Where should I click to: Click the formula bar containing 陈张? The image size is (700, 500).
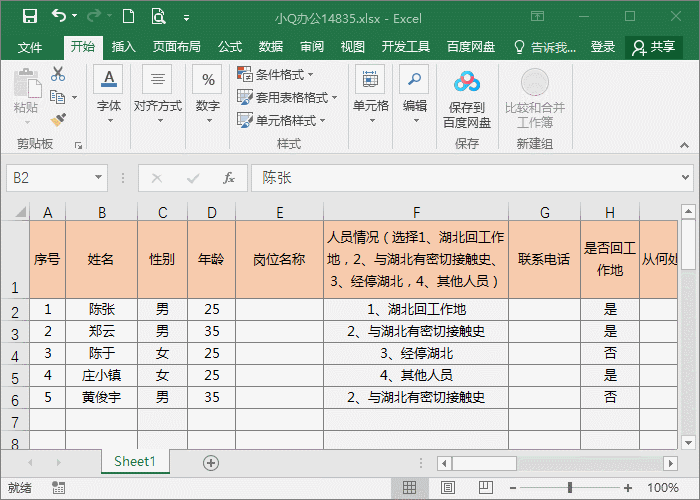pos(466,178)
